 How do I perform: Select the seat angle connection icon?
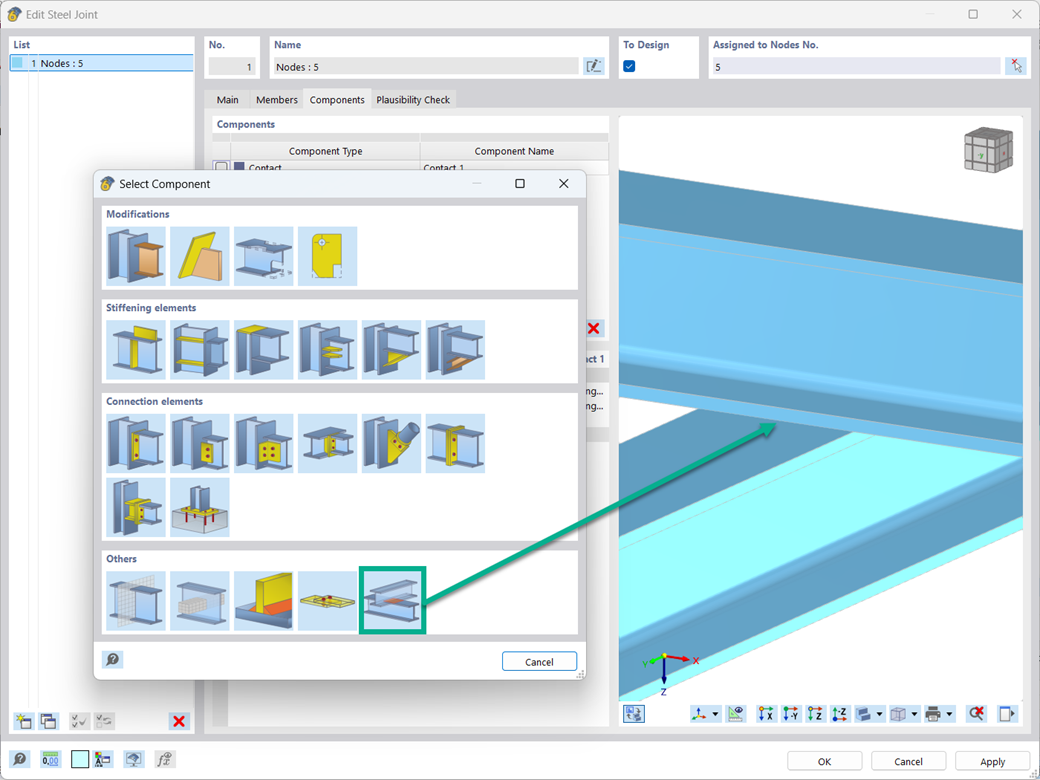(136, 507)
